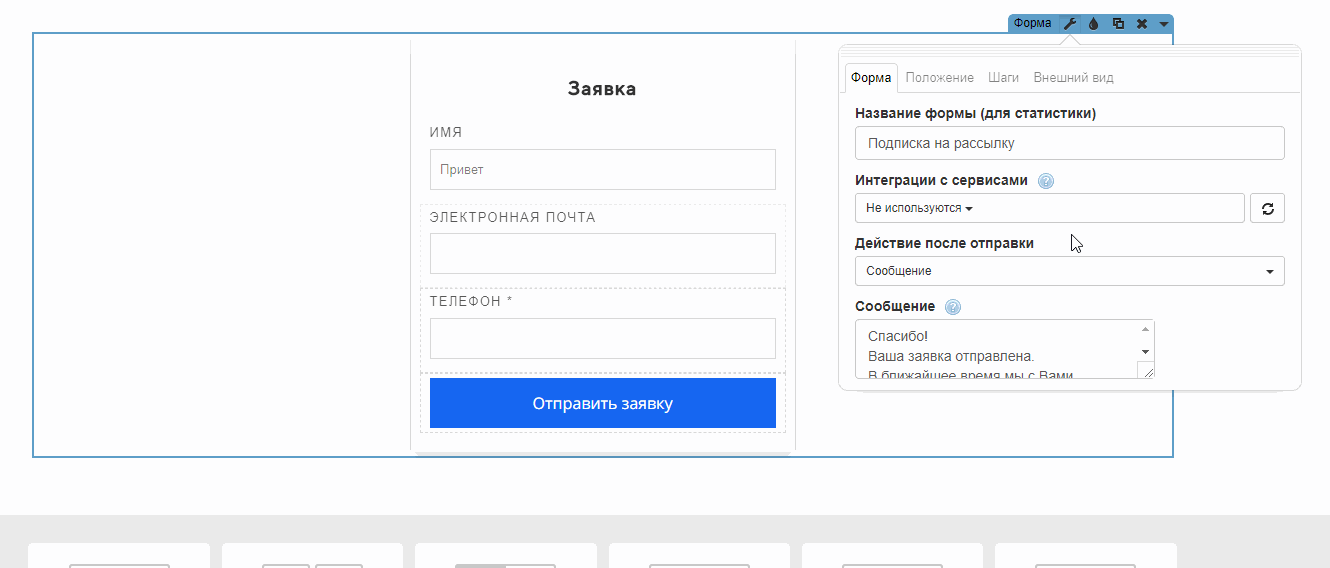Show help for Интеграции с сервисами

click(1046, 181)
